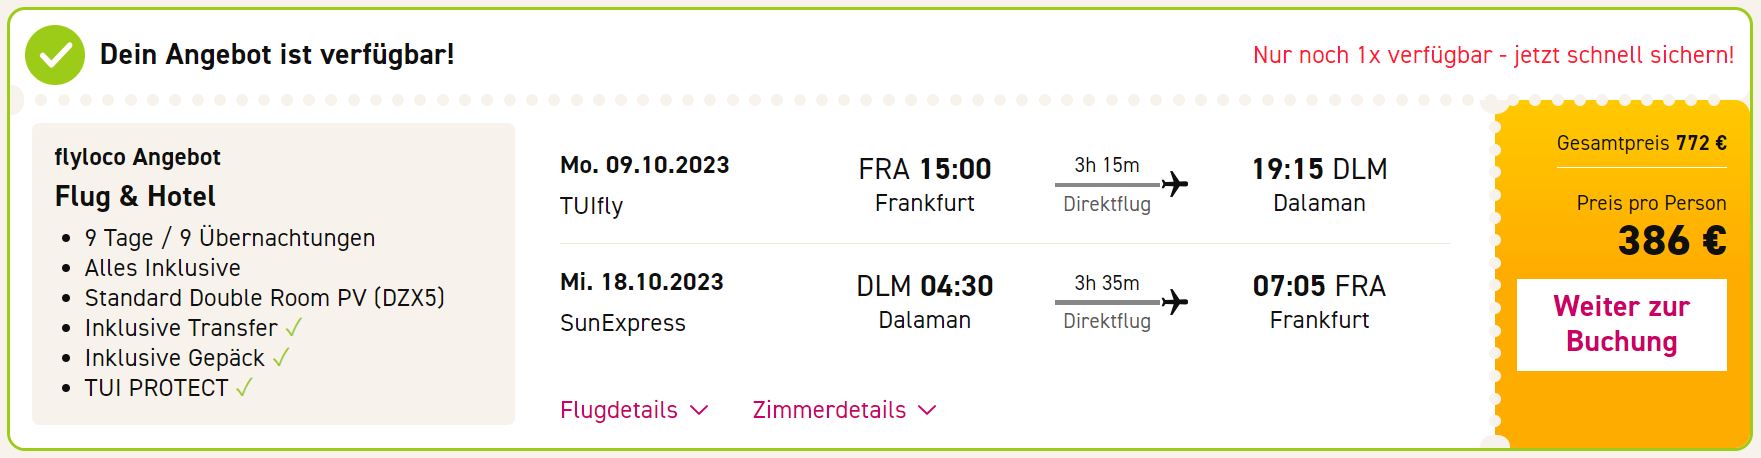This screenshot has width=1761, height=458.
Task: Select the SunExpress airline label
Action: pyautogui.click(x=623, y=323)
